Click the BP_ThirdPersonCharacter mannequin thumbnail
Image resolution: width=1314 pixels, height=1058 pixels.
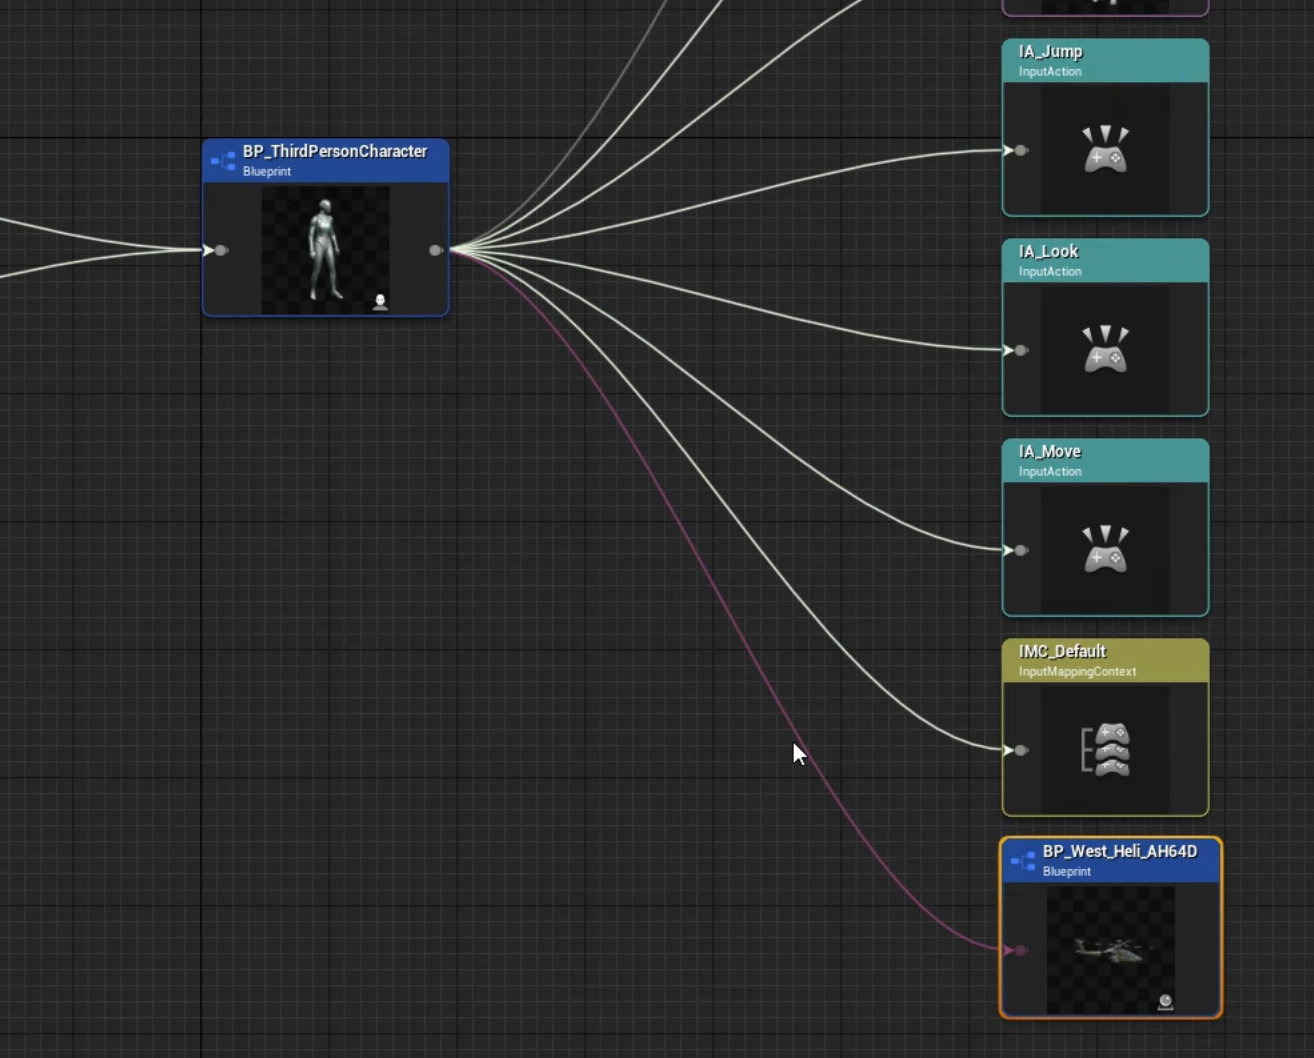325,250
